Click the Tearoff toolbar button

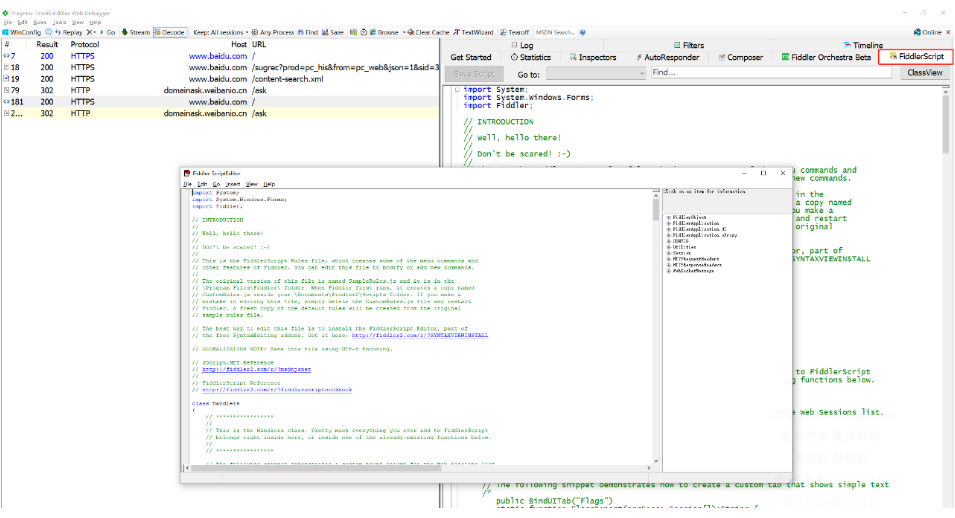515,32
